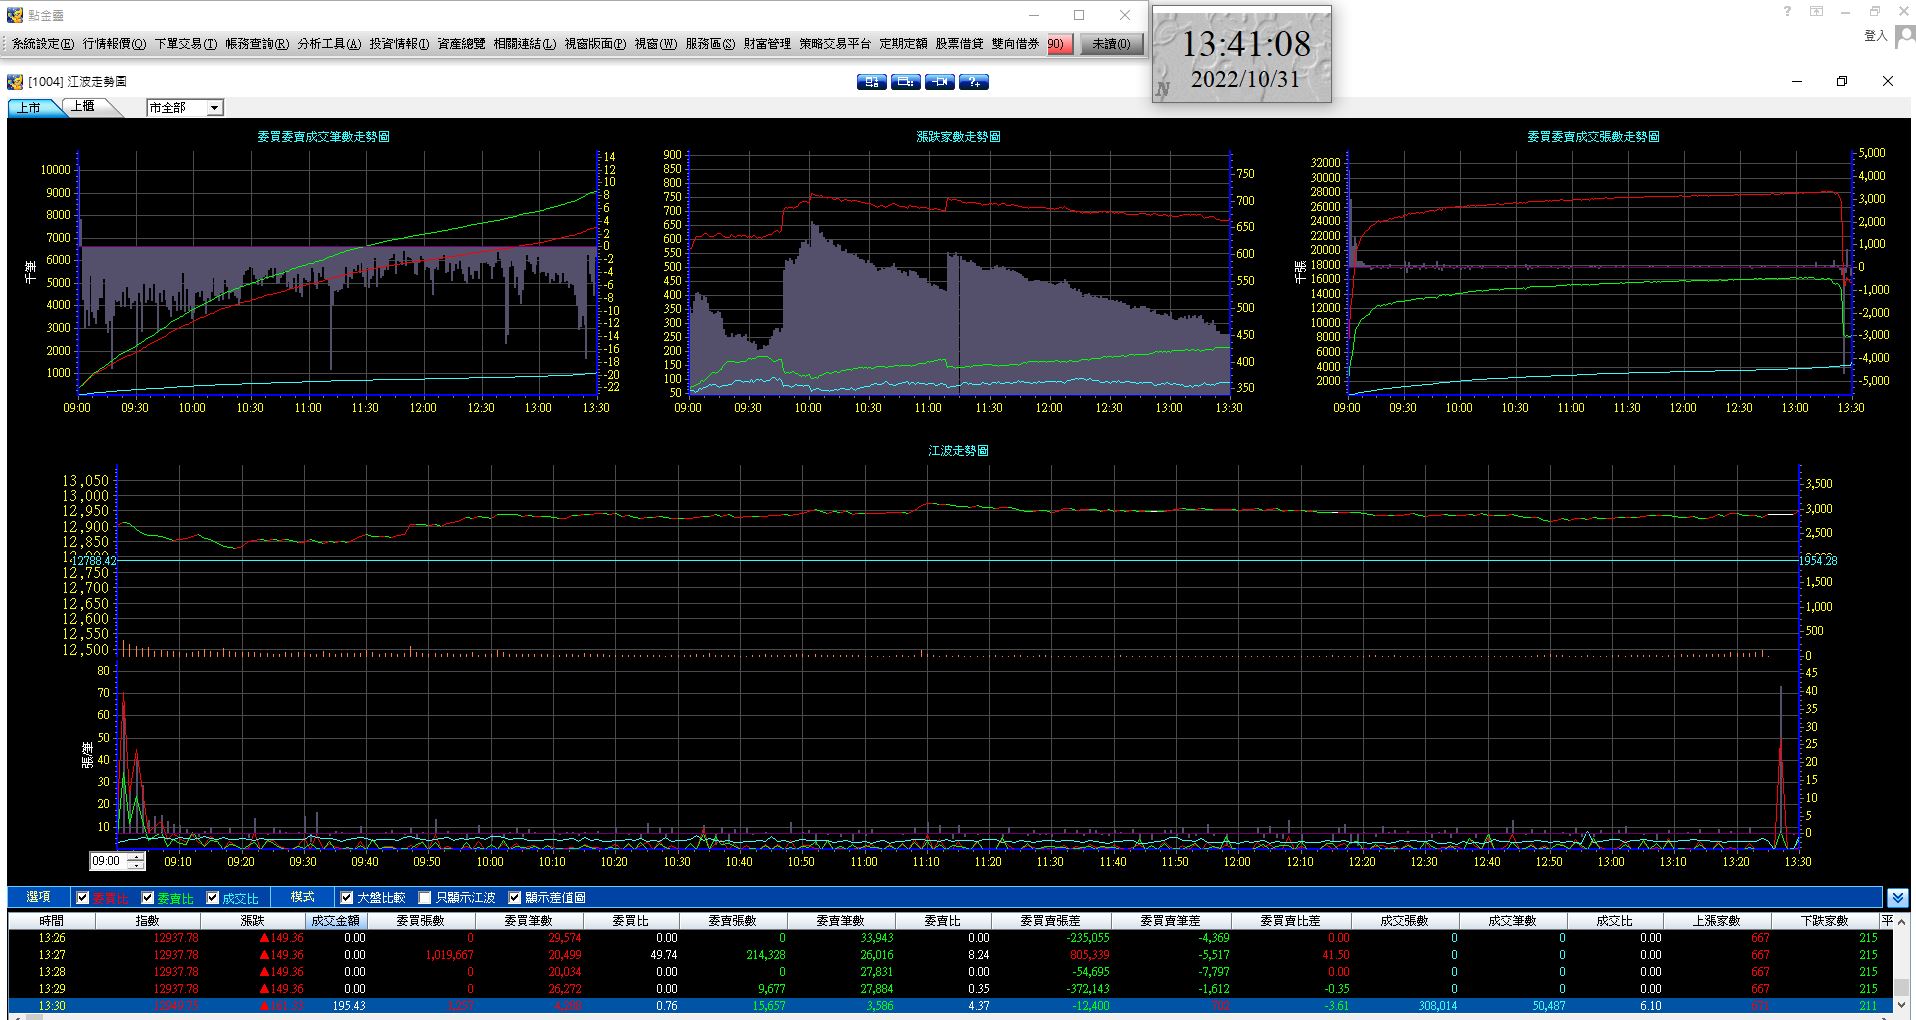Select the highlighted 13:30 row
This screenshot has height=1020, width=1916.
[950, 1006]
